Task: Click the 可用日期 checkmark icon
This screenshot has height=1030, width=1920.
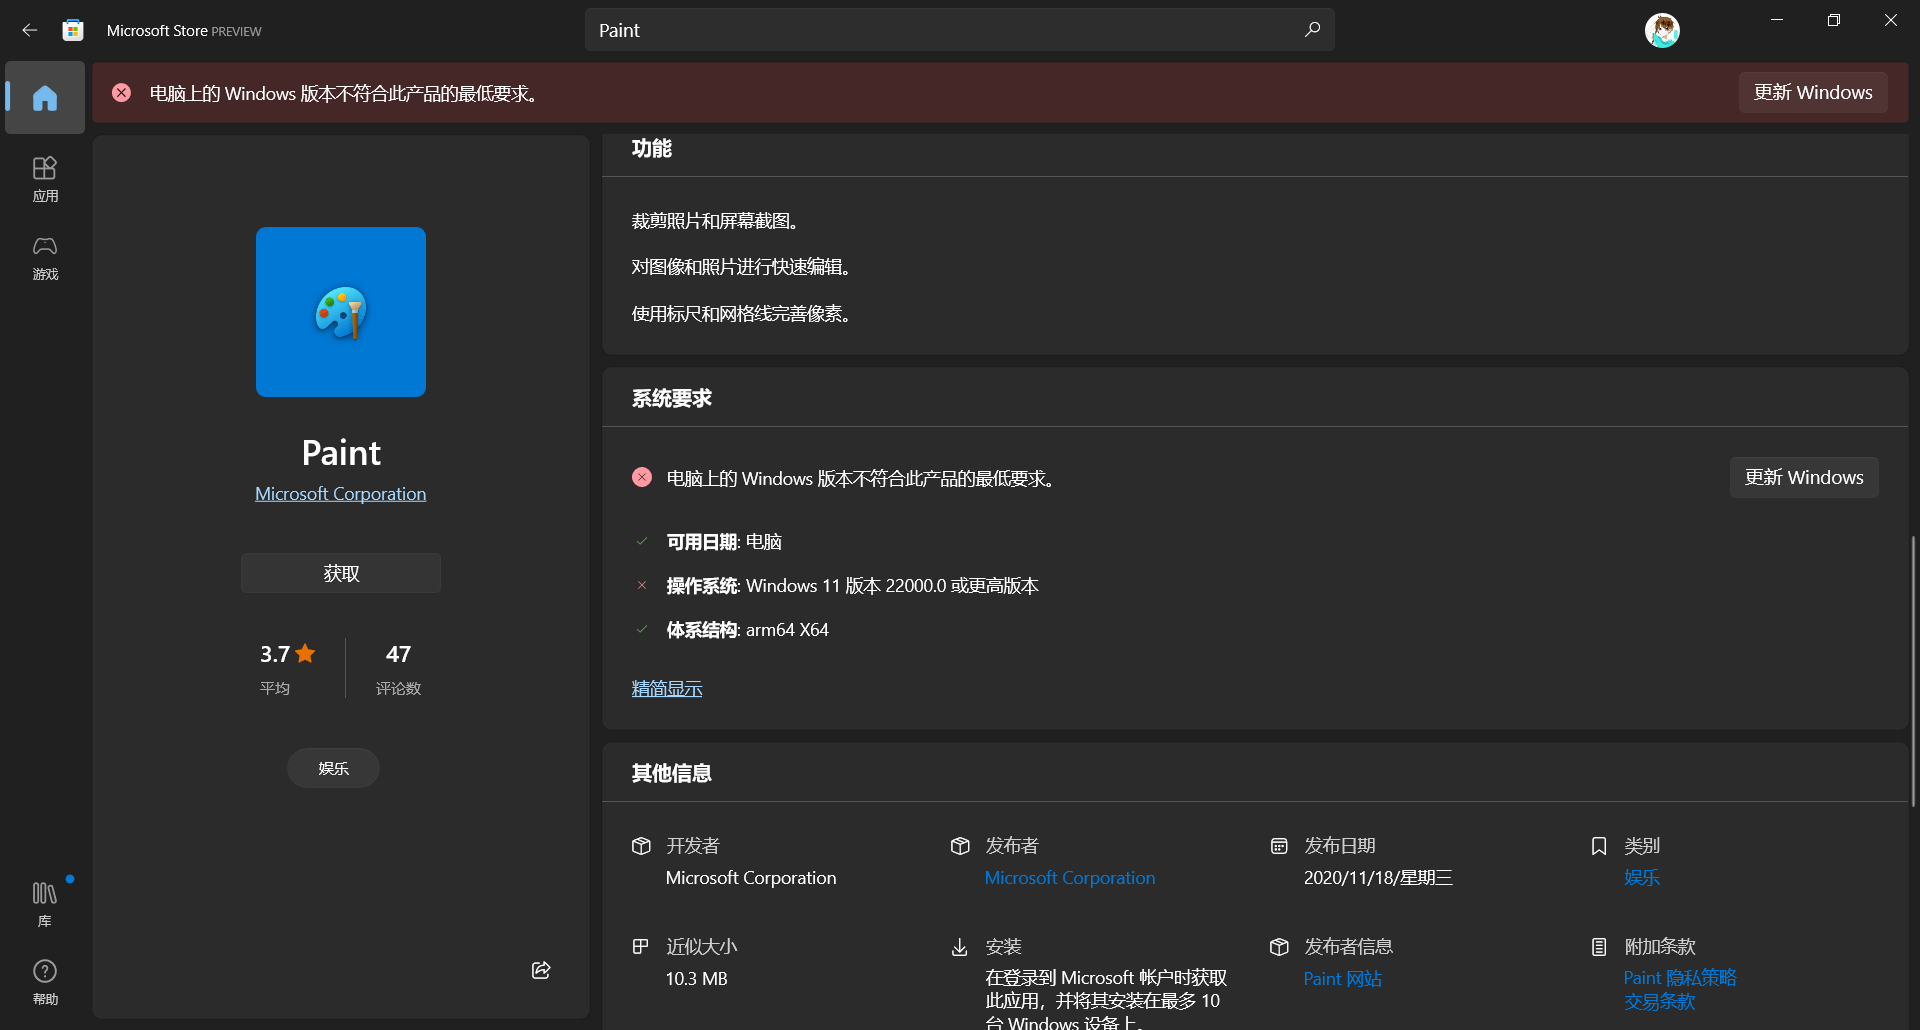Action: [x=642, y=541]
